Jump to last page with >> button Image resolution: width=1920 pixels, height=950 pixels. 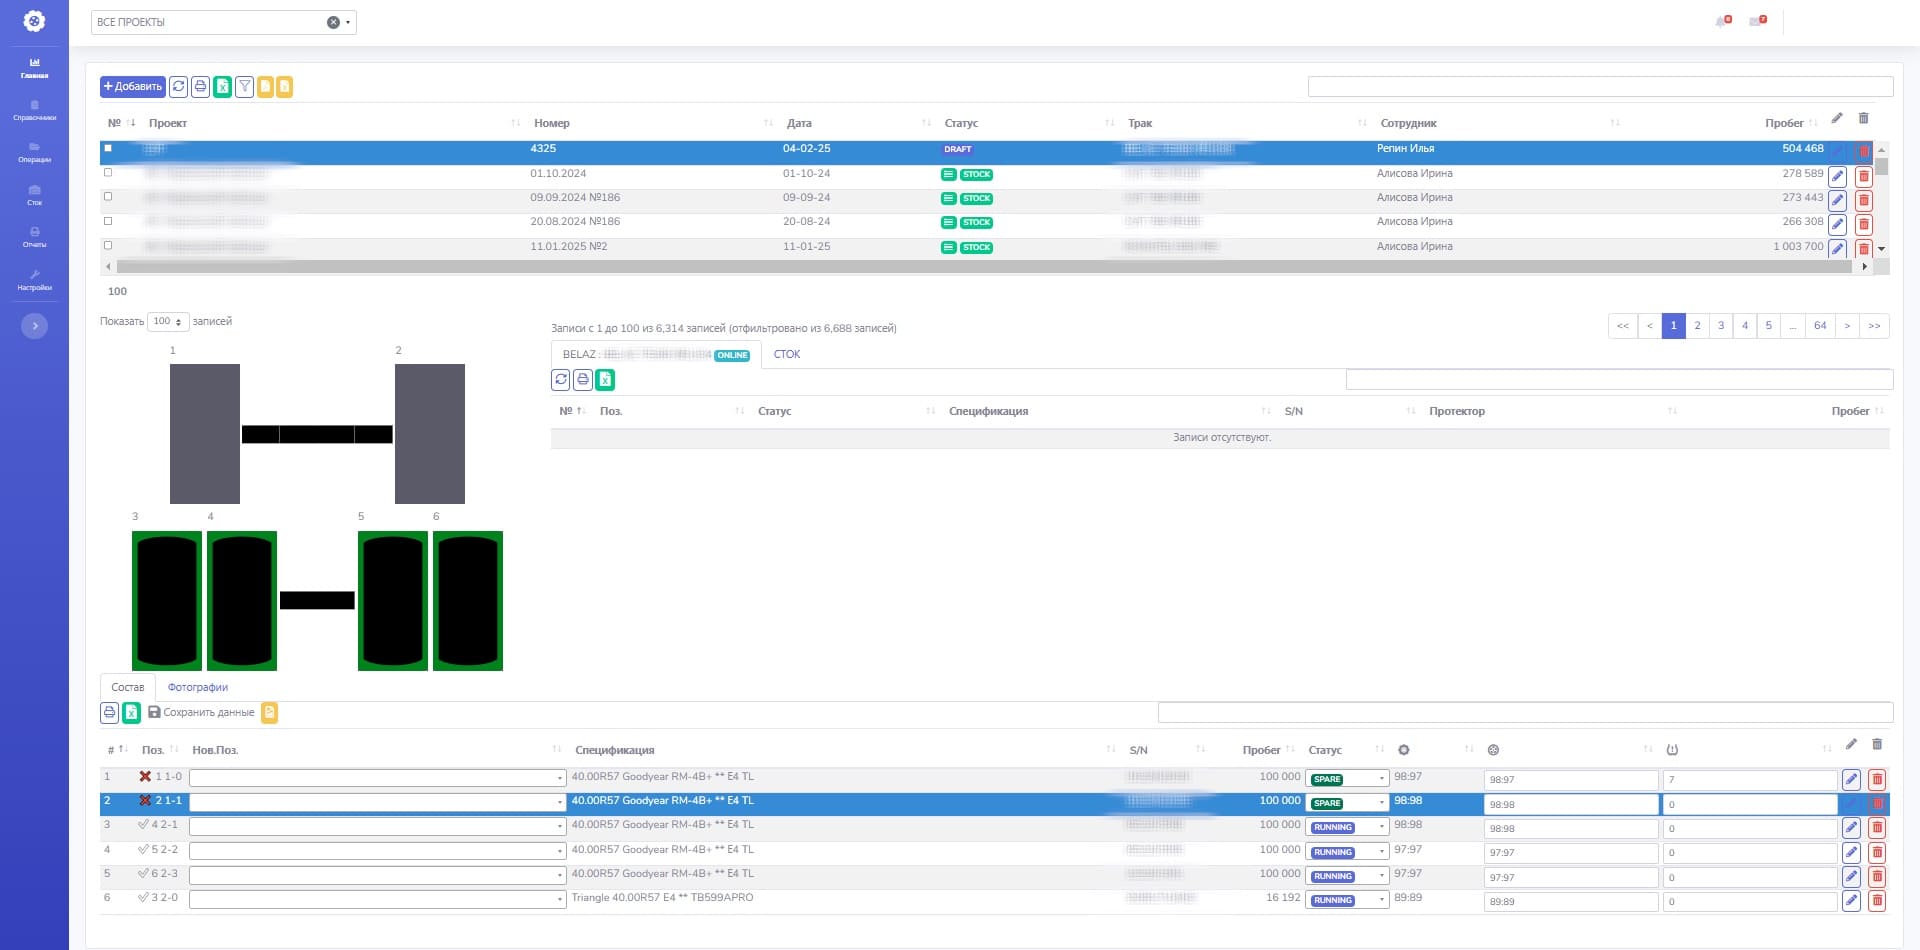1874,325
